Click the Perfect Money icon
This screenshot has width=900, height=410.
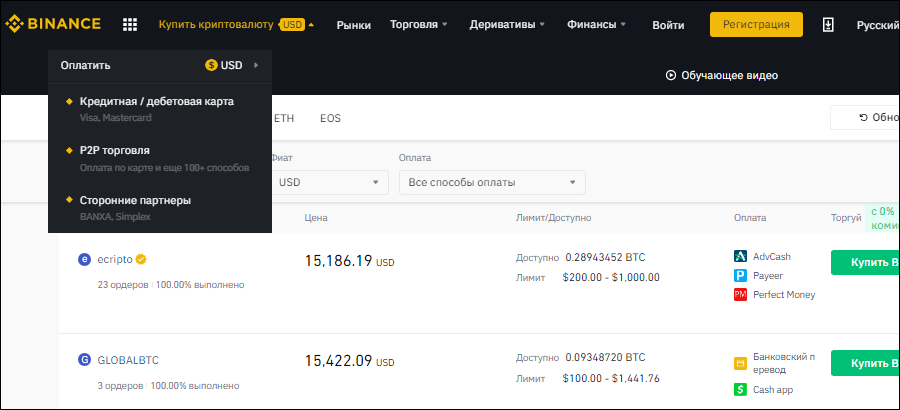tap(741, 294)
